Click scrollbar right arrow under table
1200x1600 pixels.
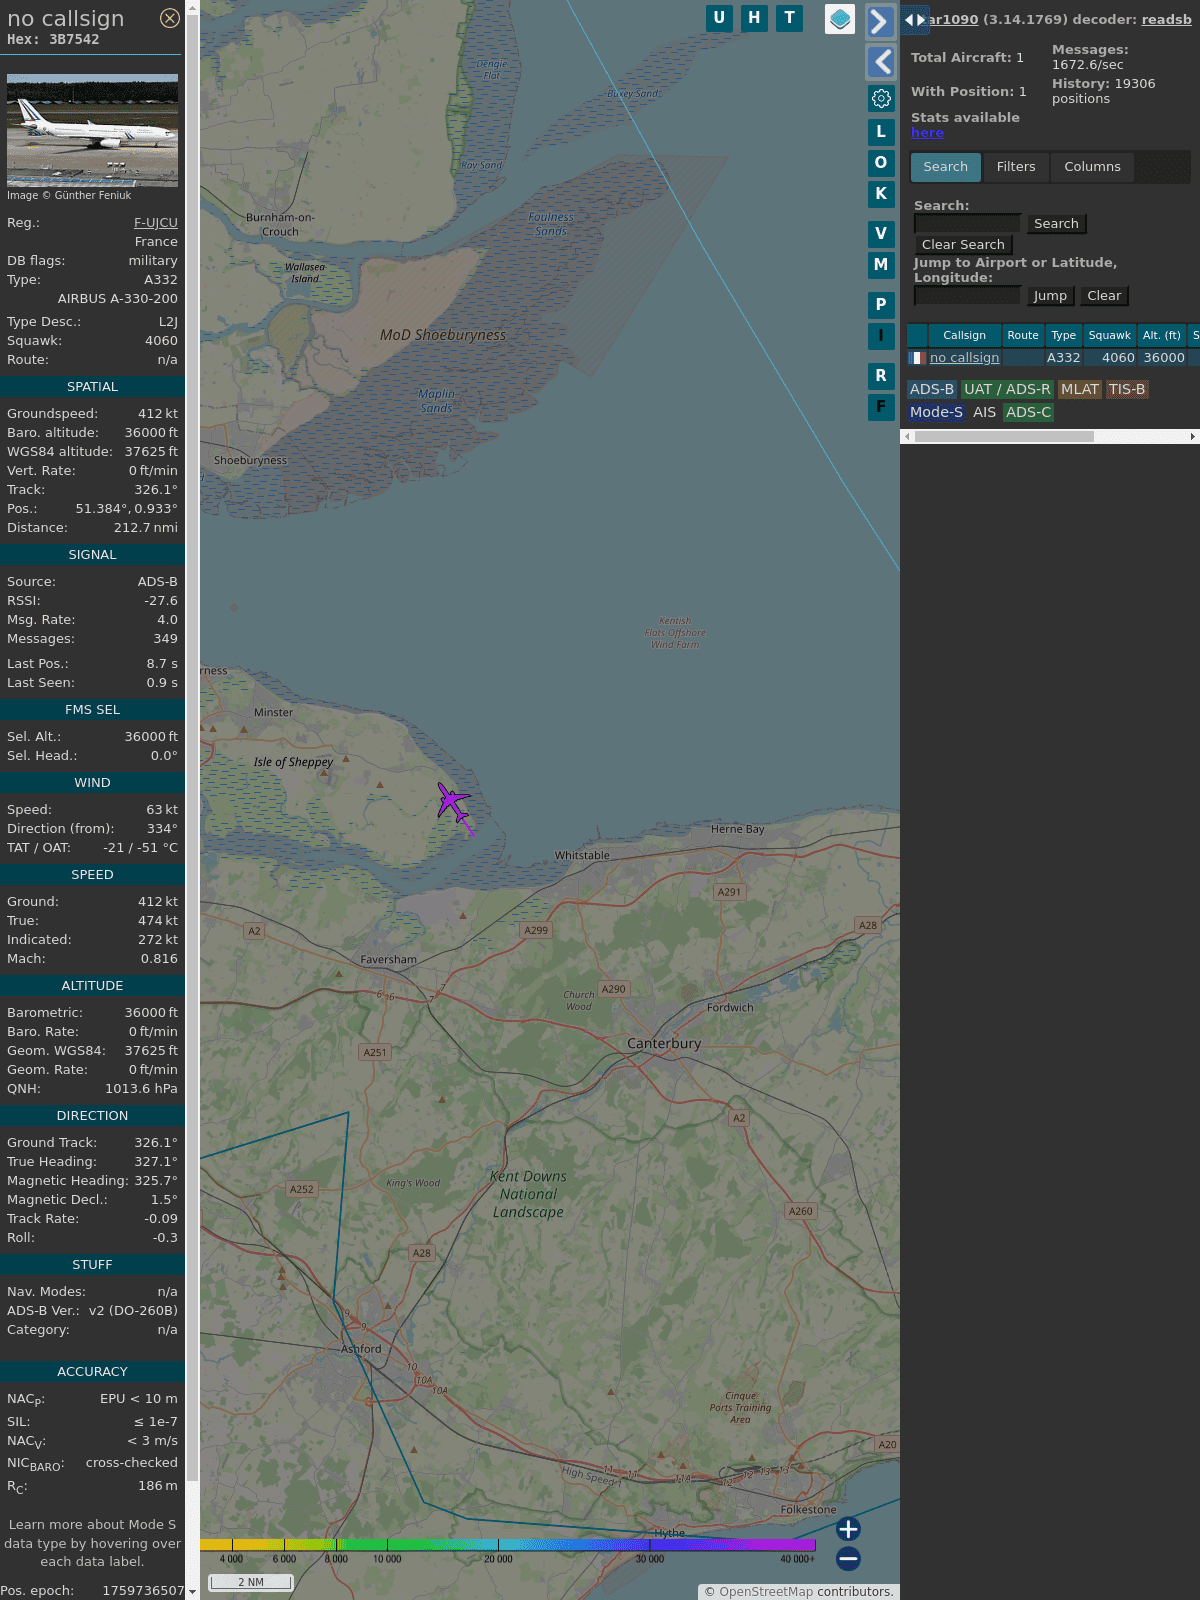(1193, 437)
